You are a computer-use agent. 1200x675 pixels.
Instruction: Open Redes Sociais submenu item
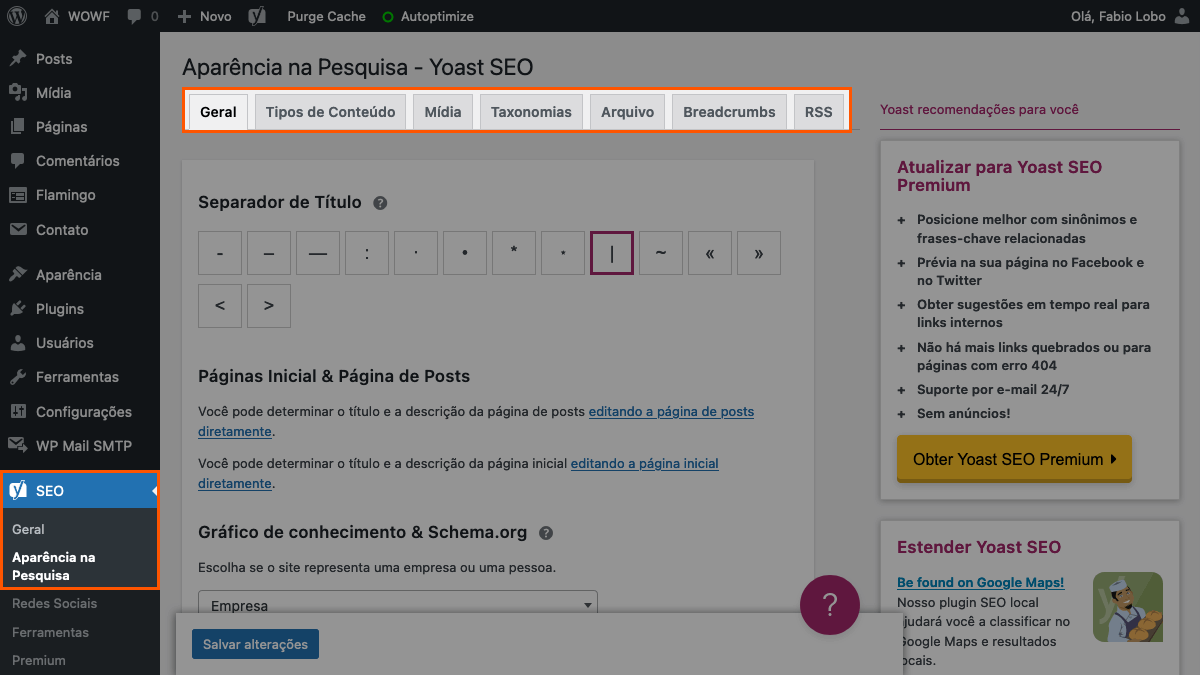click(x=55, y=603)
